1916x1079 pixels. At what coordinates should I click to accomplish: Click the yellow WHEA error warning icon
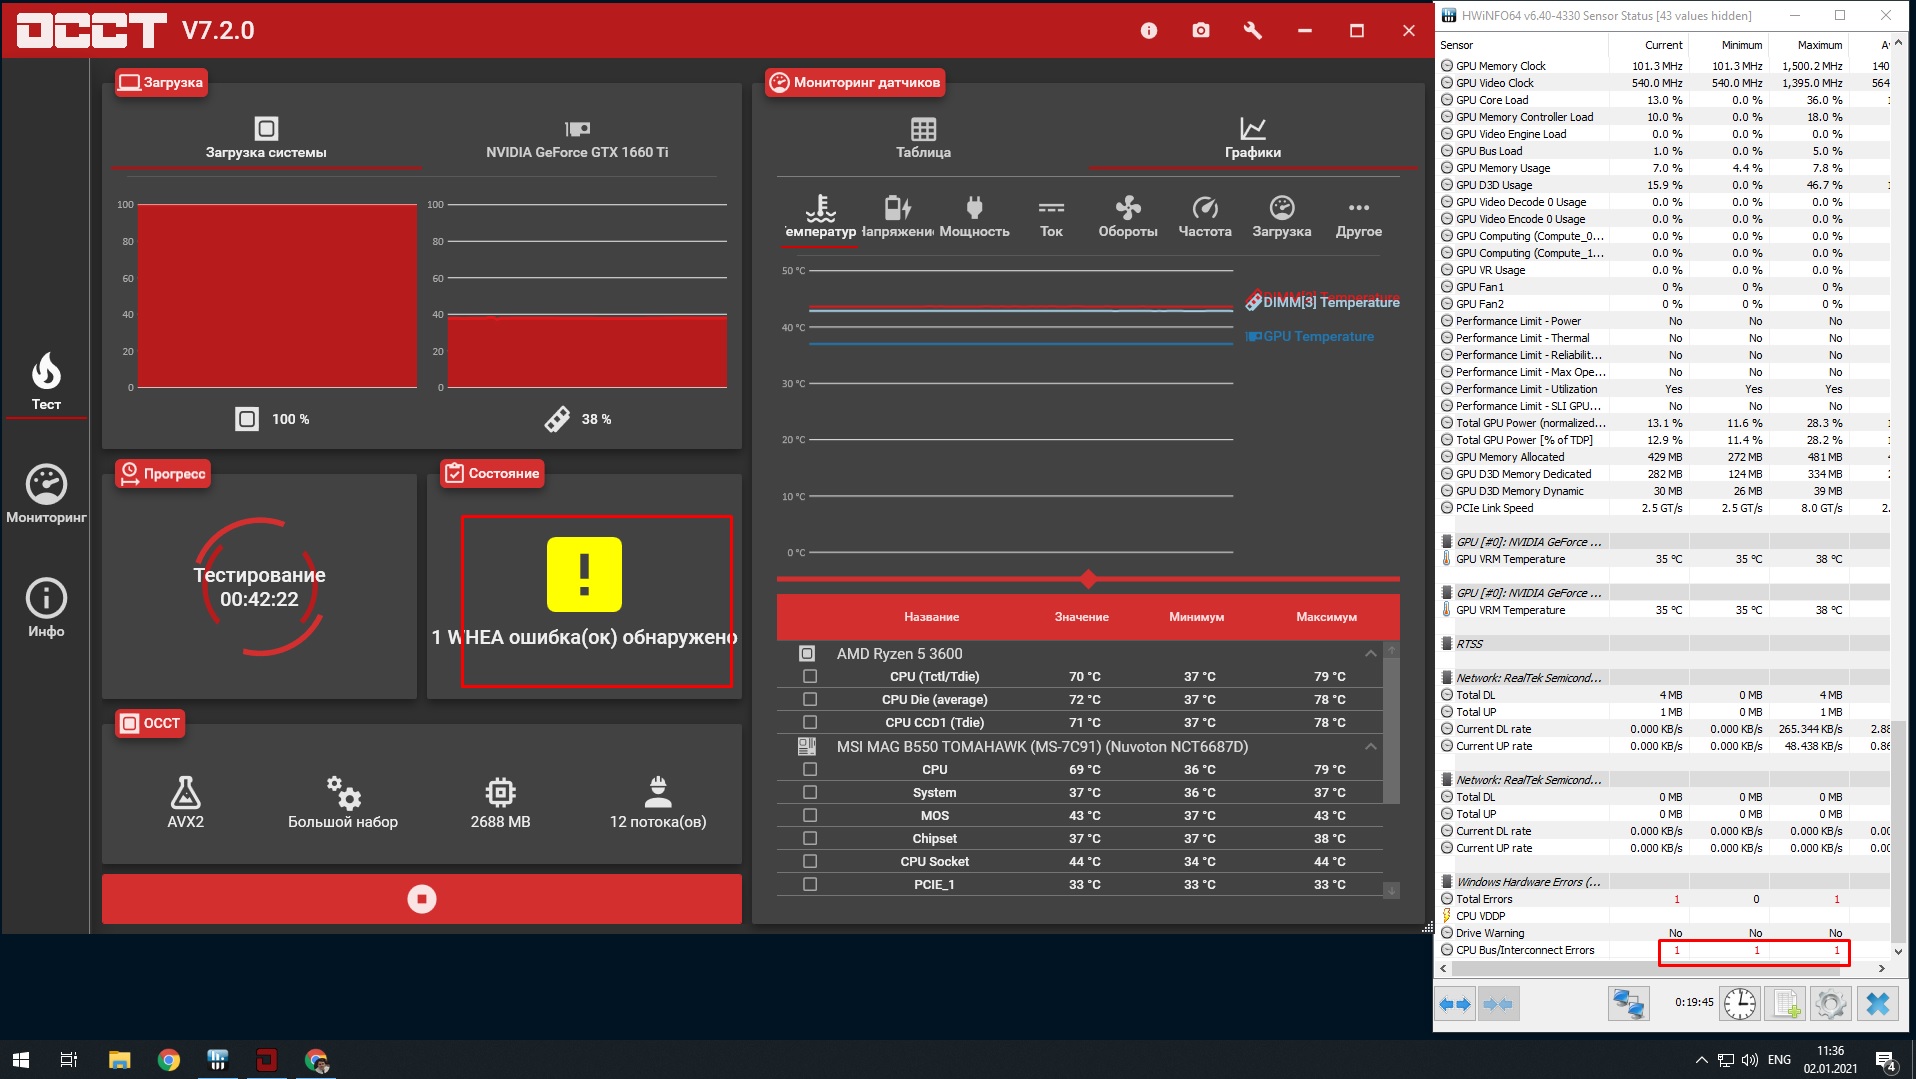[584, 574]
